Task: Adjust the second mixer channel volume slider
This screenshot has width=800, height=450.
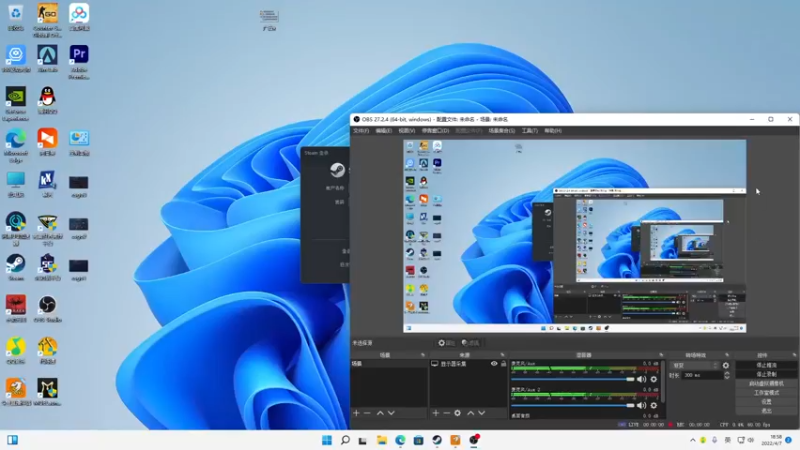Action: [572, 405]
